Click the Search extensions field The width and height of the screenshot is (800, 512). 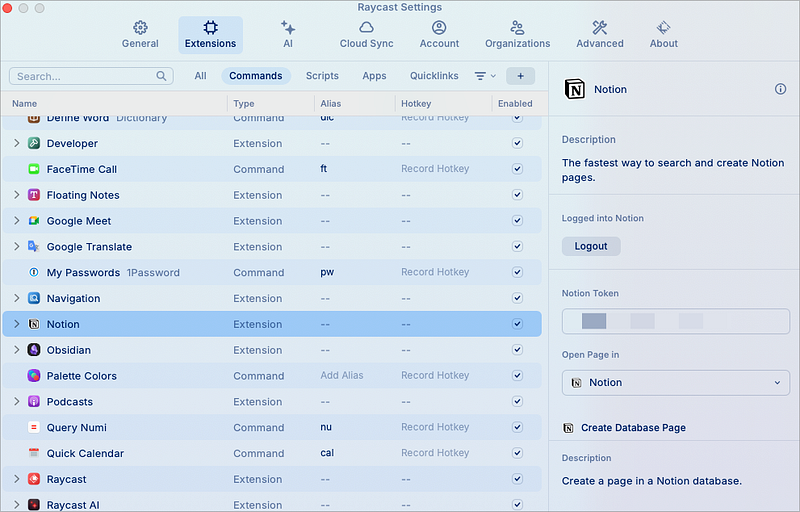tap(85, 76)
